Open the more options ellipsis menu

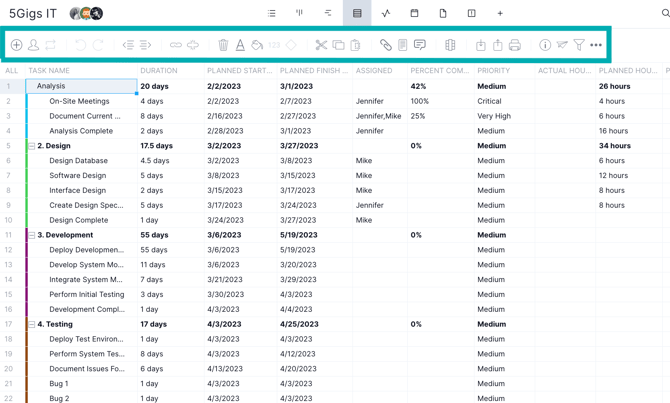[x=596, y=45]
